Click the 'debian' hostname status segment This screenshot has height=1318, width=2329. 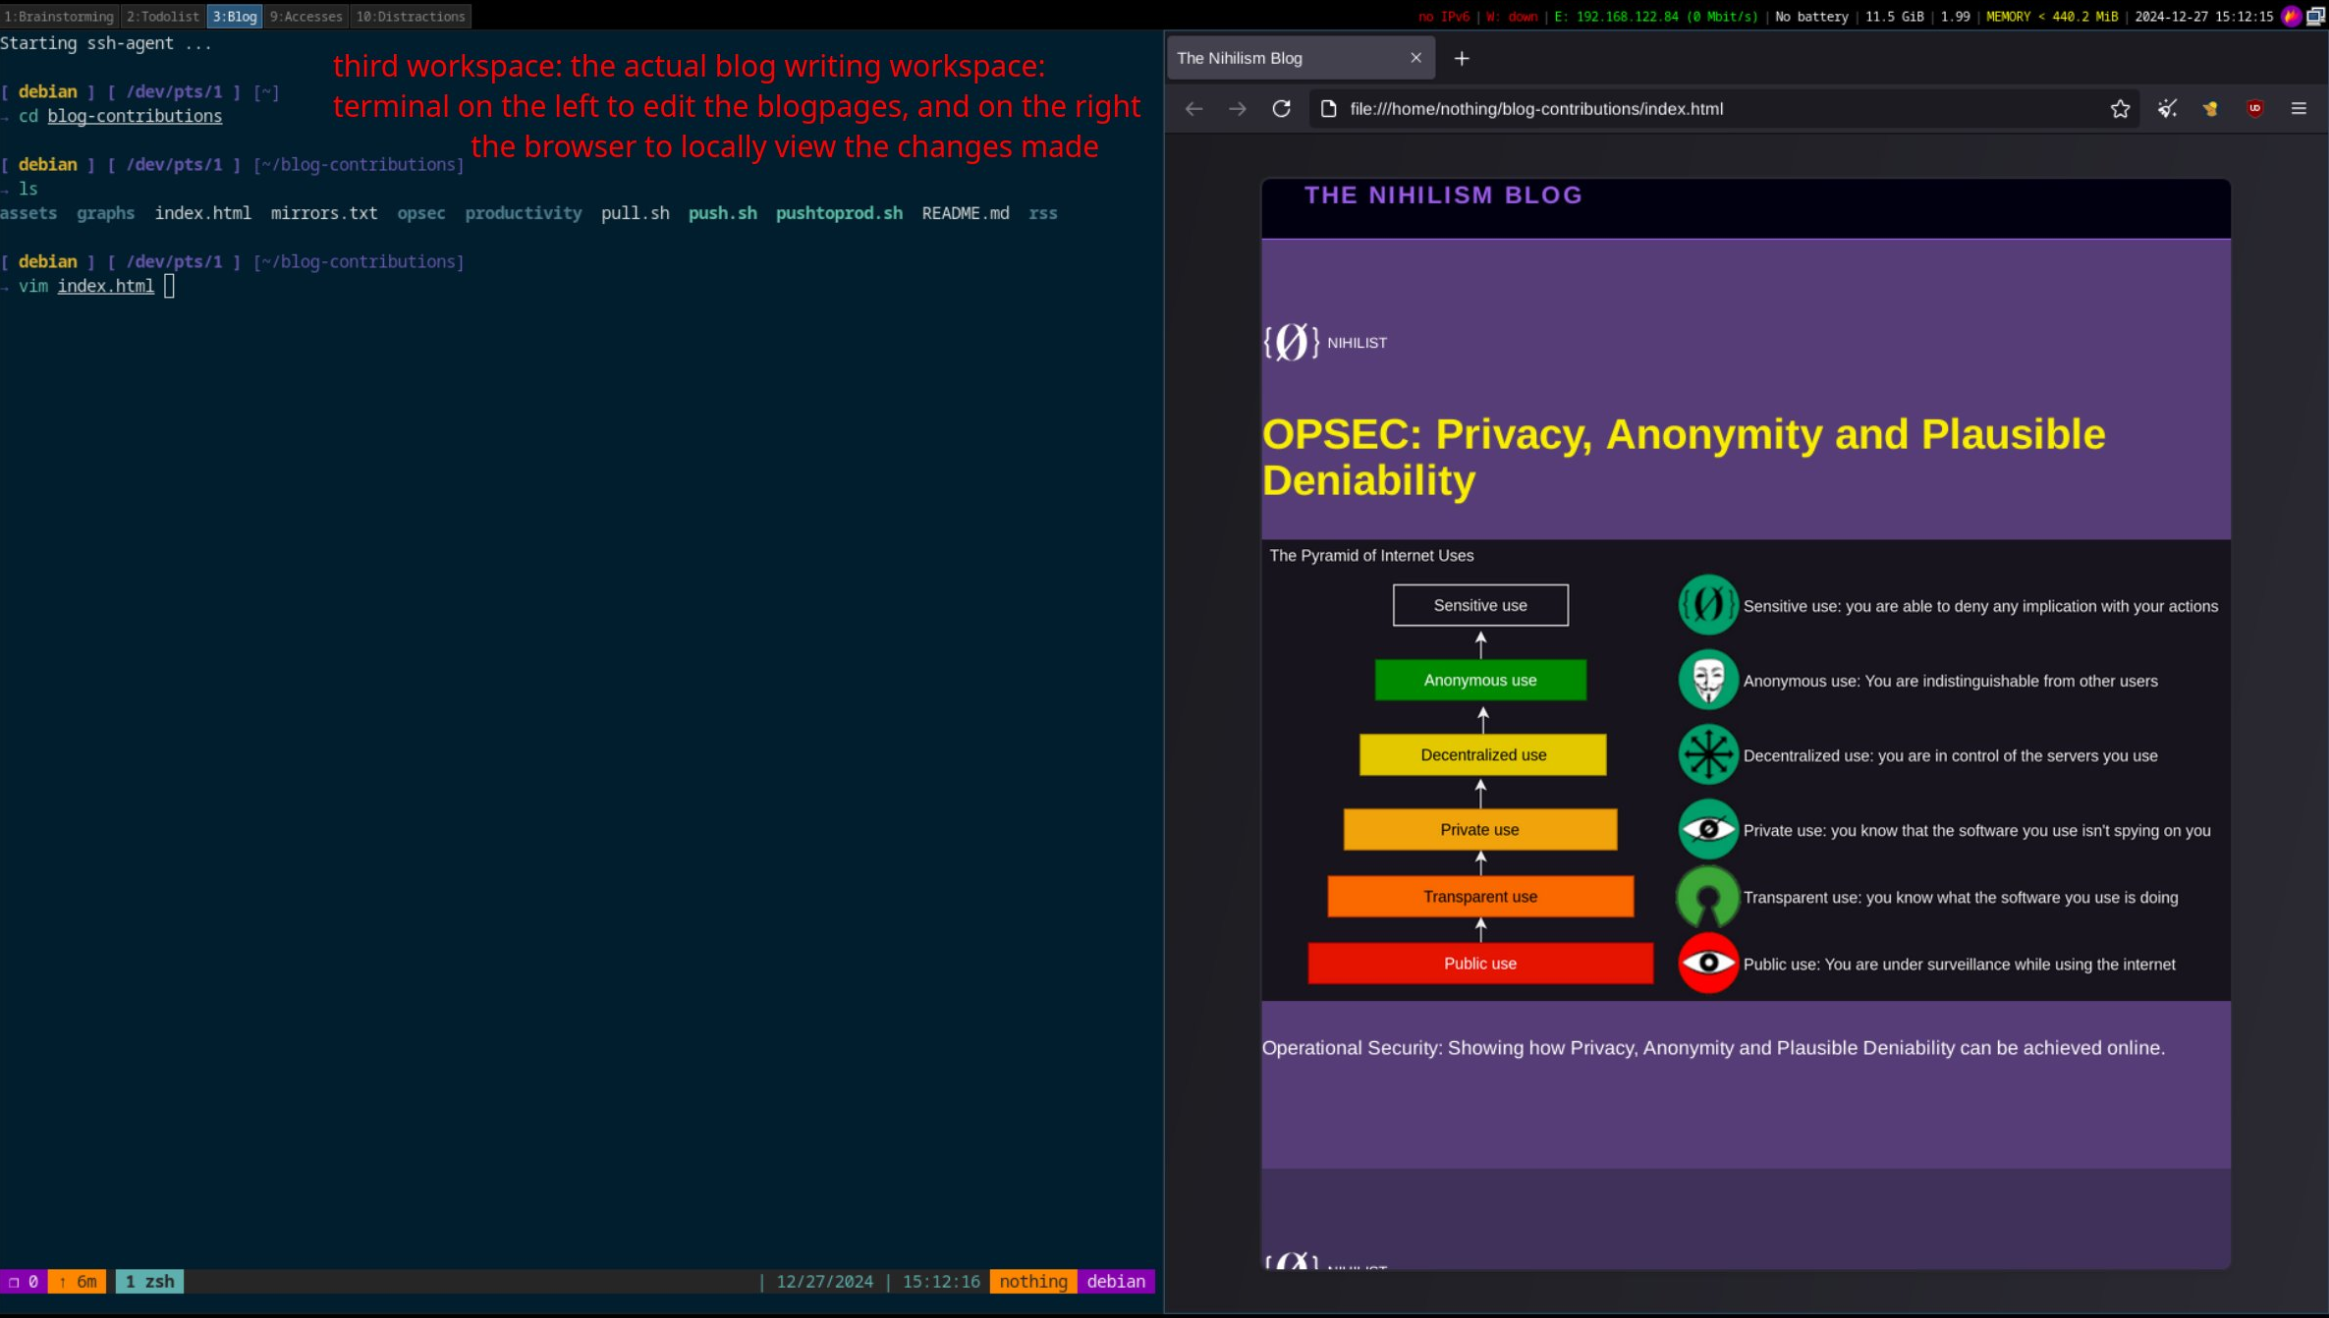pos(1116,1281)
